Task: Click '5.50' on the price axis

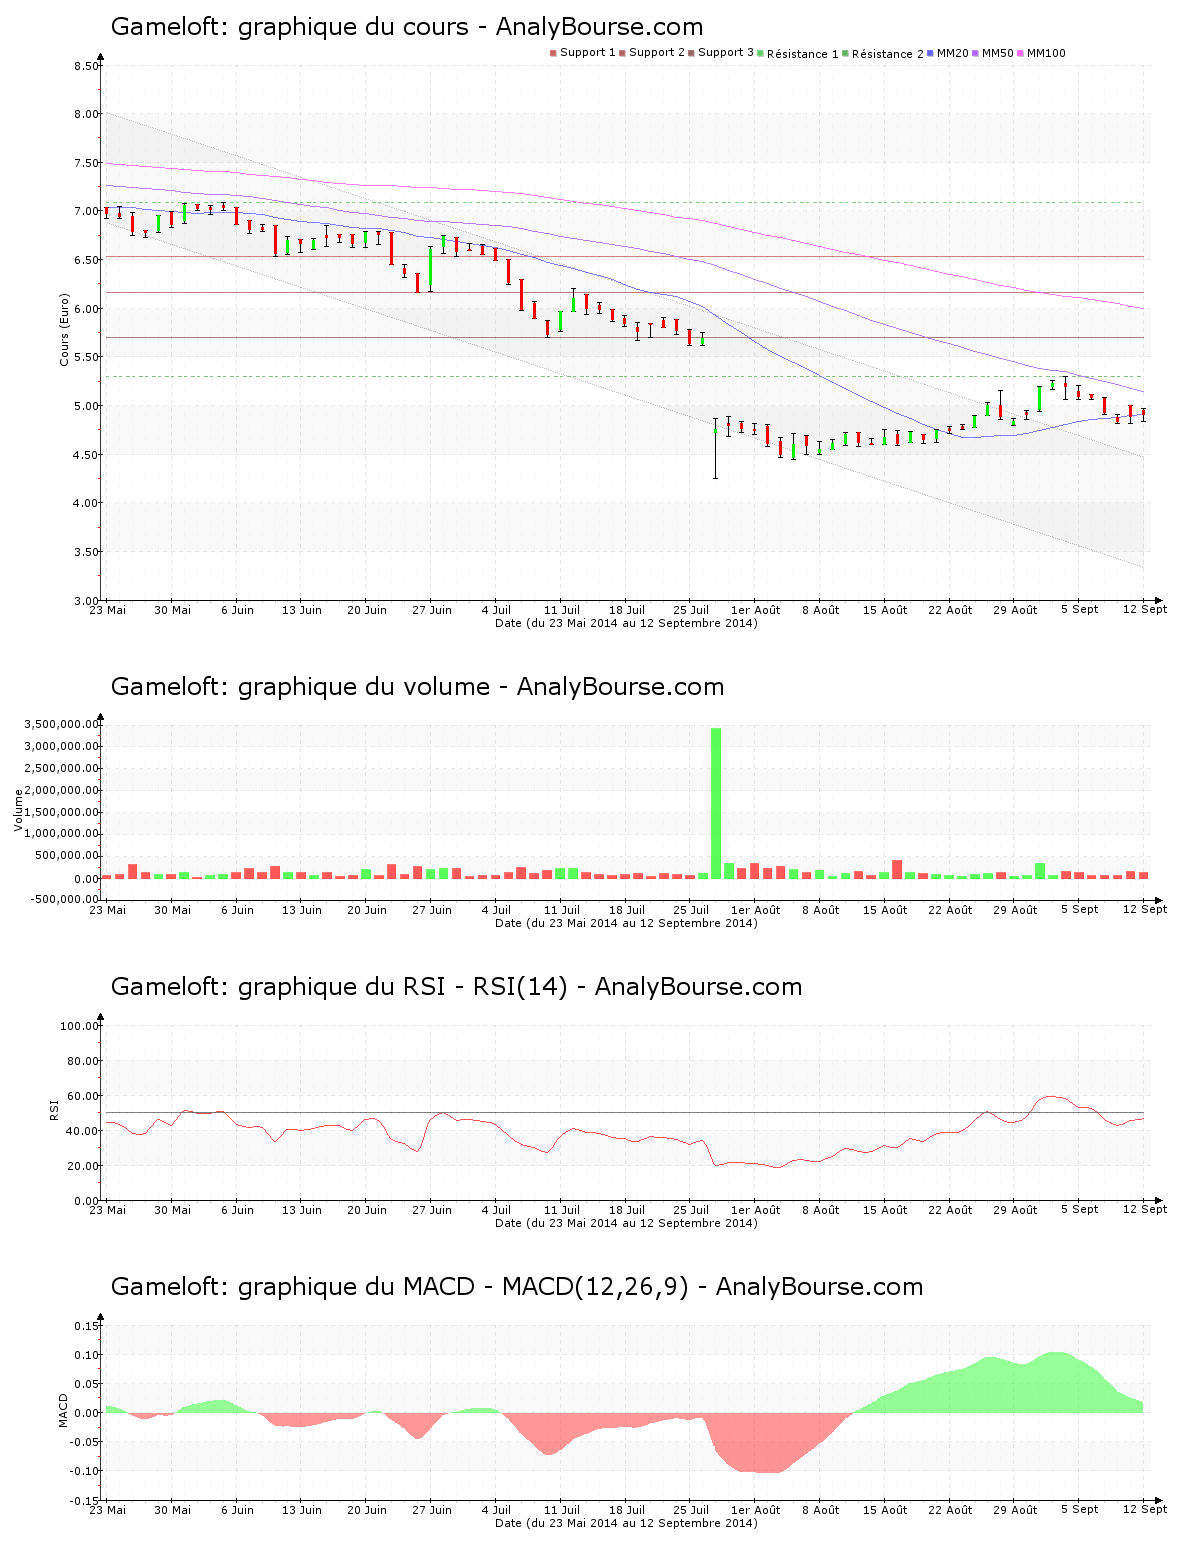Action: click(86, 358)
